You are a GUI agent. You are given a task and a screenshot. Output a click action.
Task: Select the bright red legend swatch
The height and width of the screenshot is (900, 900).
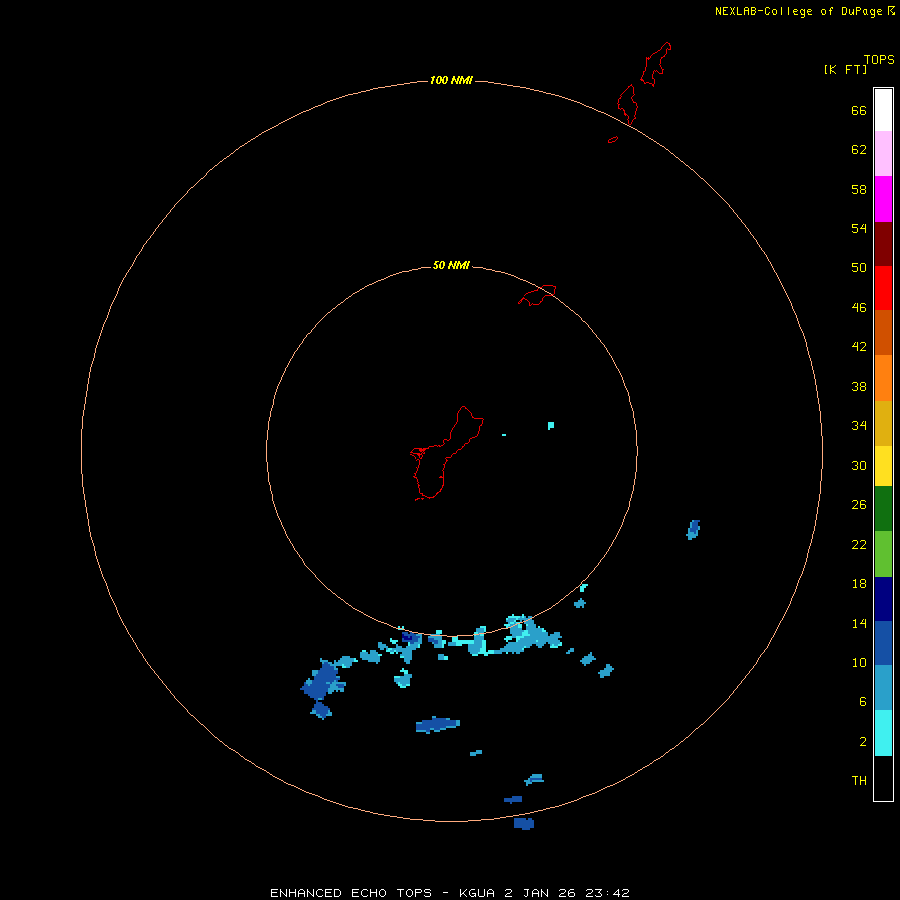[x=883, y=288]
